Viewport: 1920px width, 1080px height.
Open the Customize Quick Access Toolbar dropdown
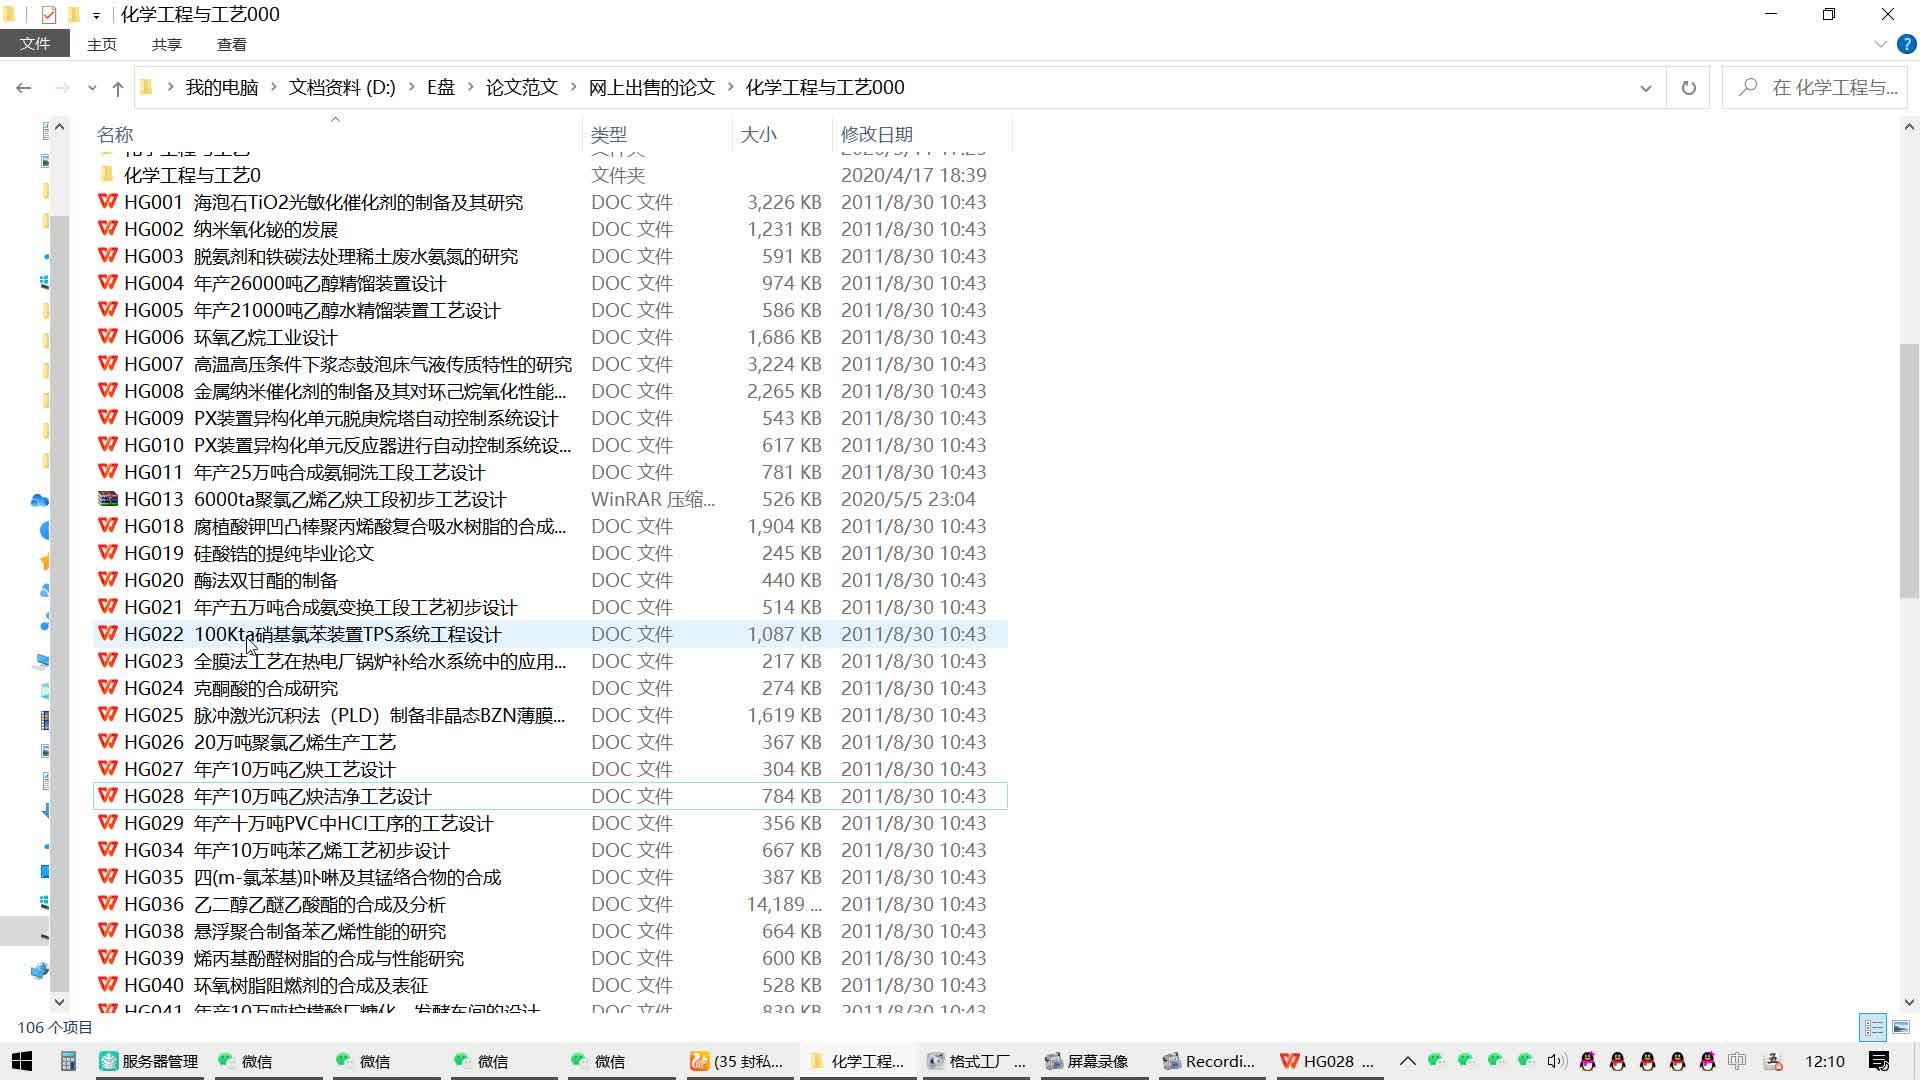[x=96, y=15]
